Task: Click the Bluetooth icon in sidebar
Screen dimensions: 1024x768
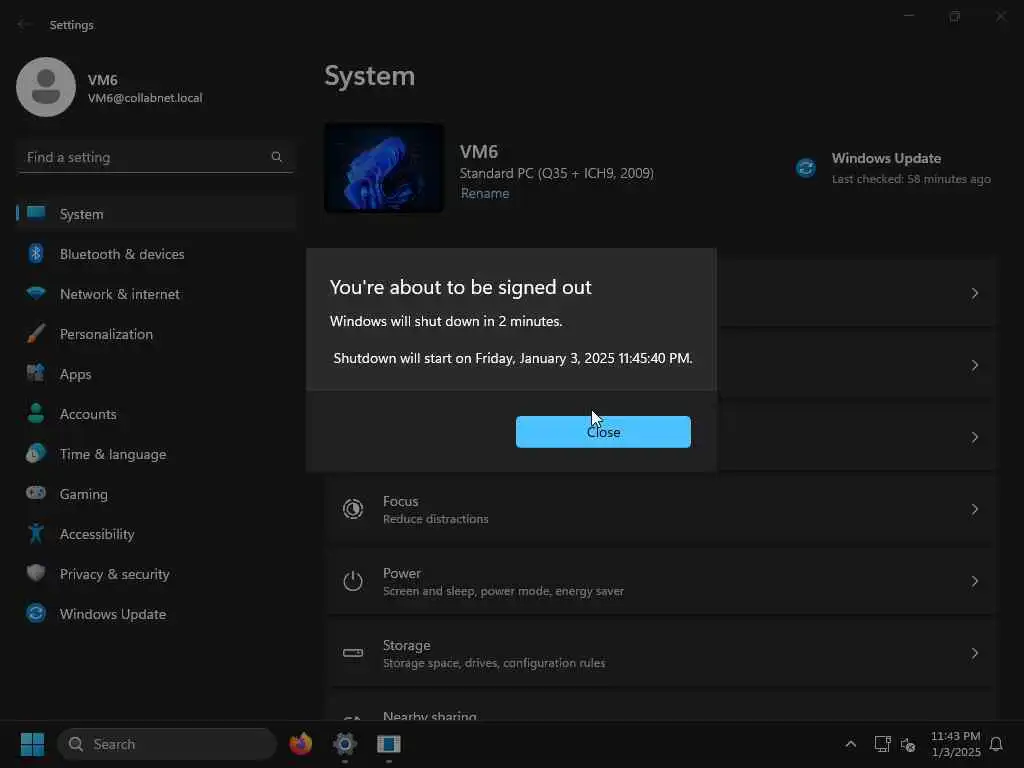Action: [x=36, y=253]
